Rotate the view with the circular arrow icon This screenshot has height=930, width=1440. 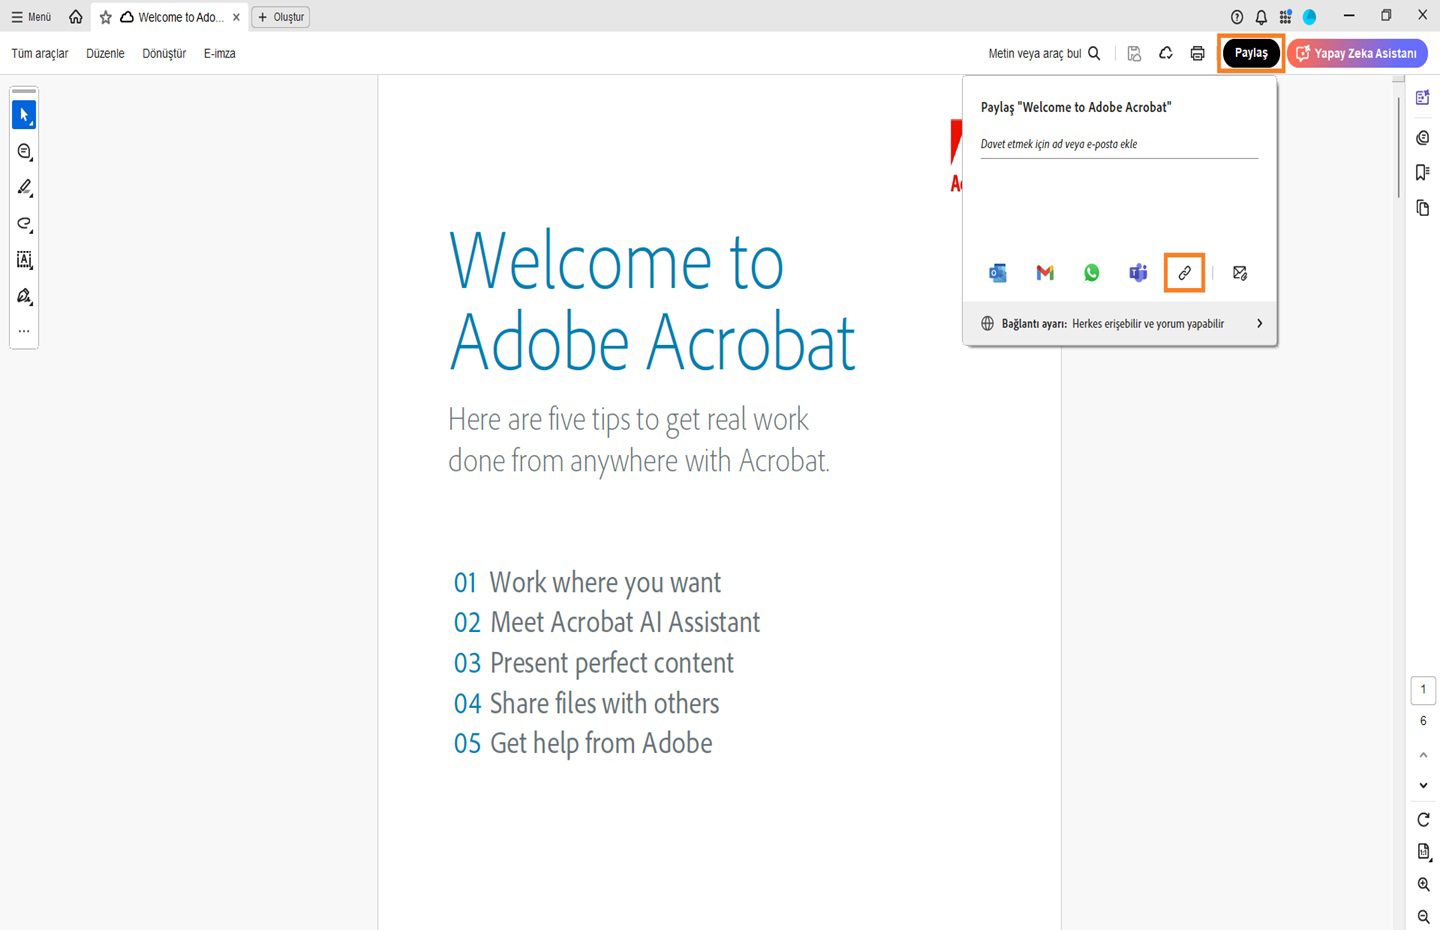click(1423, 820)
